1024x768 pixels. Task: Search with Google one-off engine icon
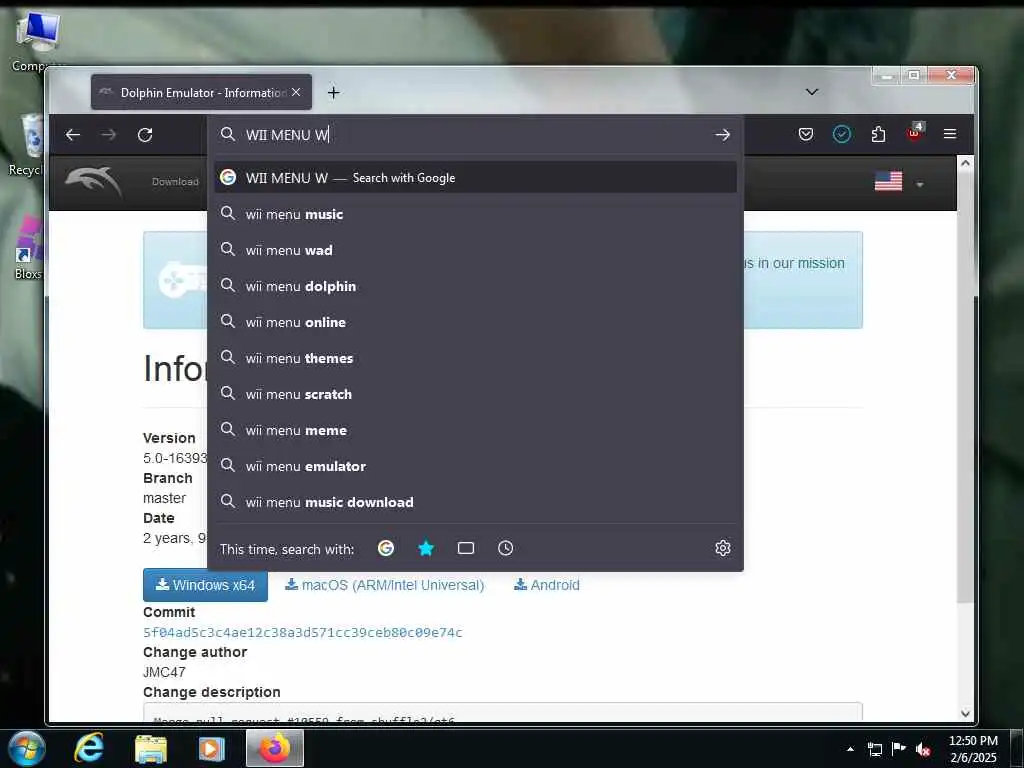386,548
